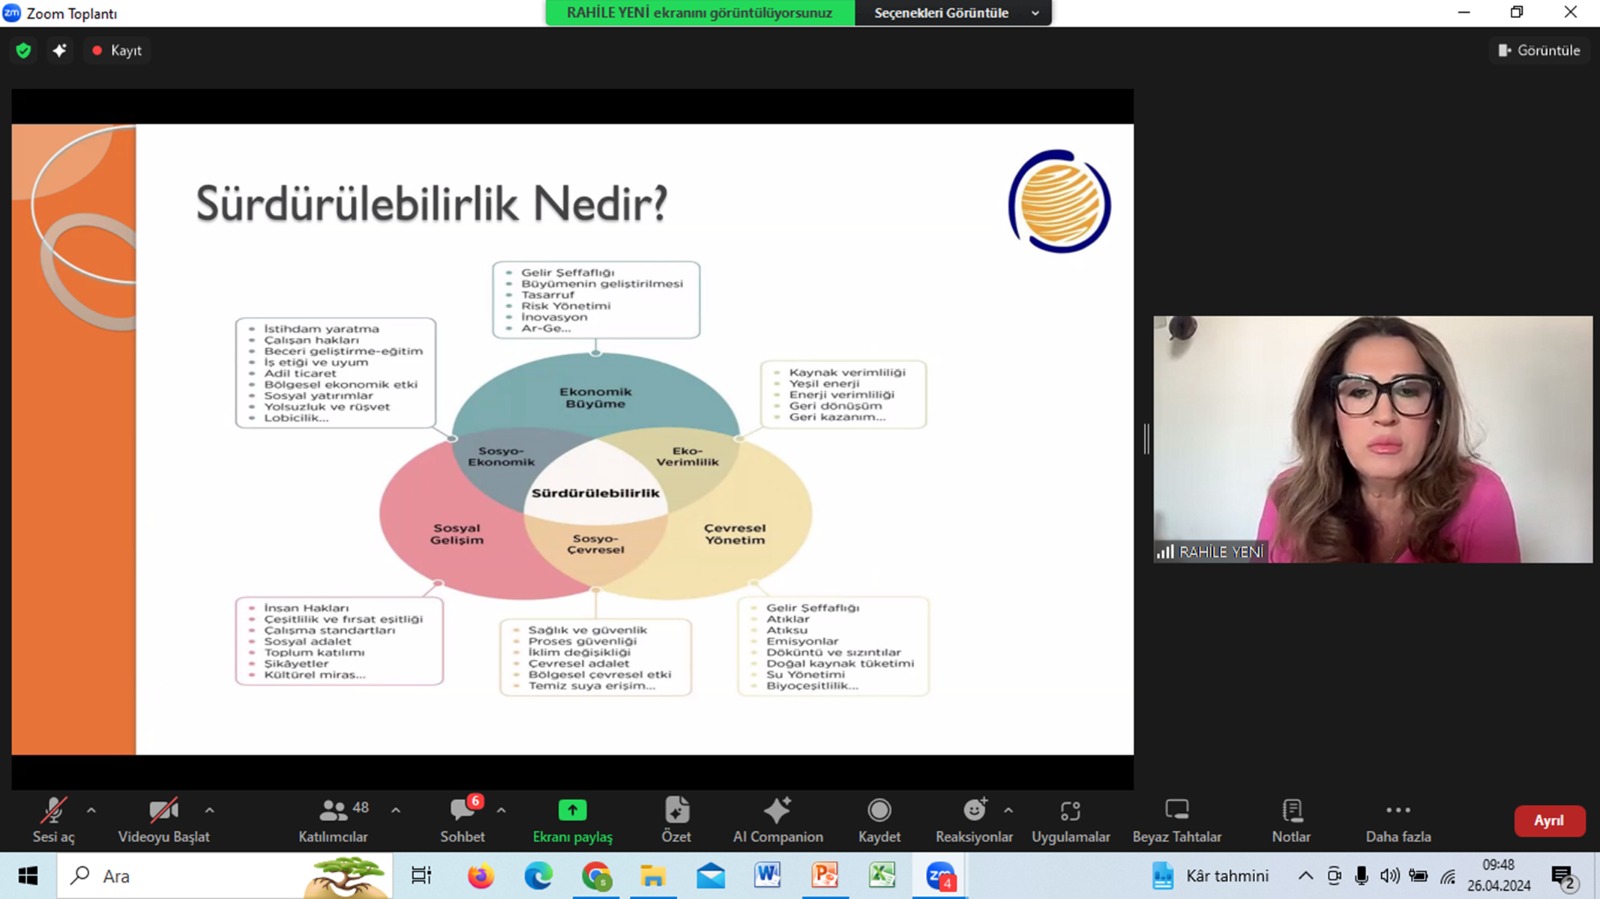Open Beyaz Tahtalar whiteboards
This screenshot has width=1600, height=899.
[1176, 819]
